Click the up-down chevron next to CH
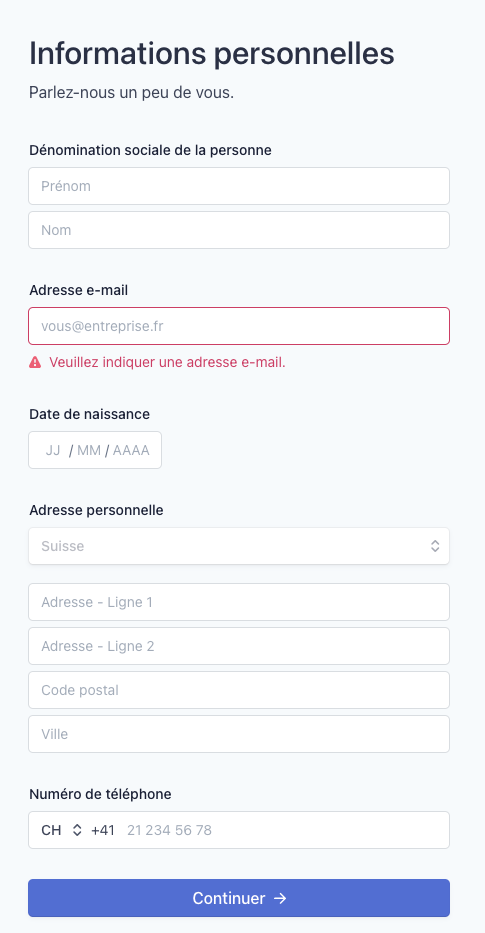The height and width of the screenshot is (933, 485). 77,830
